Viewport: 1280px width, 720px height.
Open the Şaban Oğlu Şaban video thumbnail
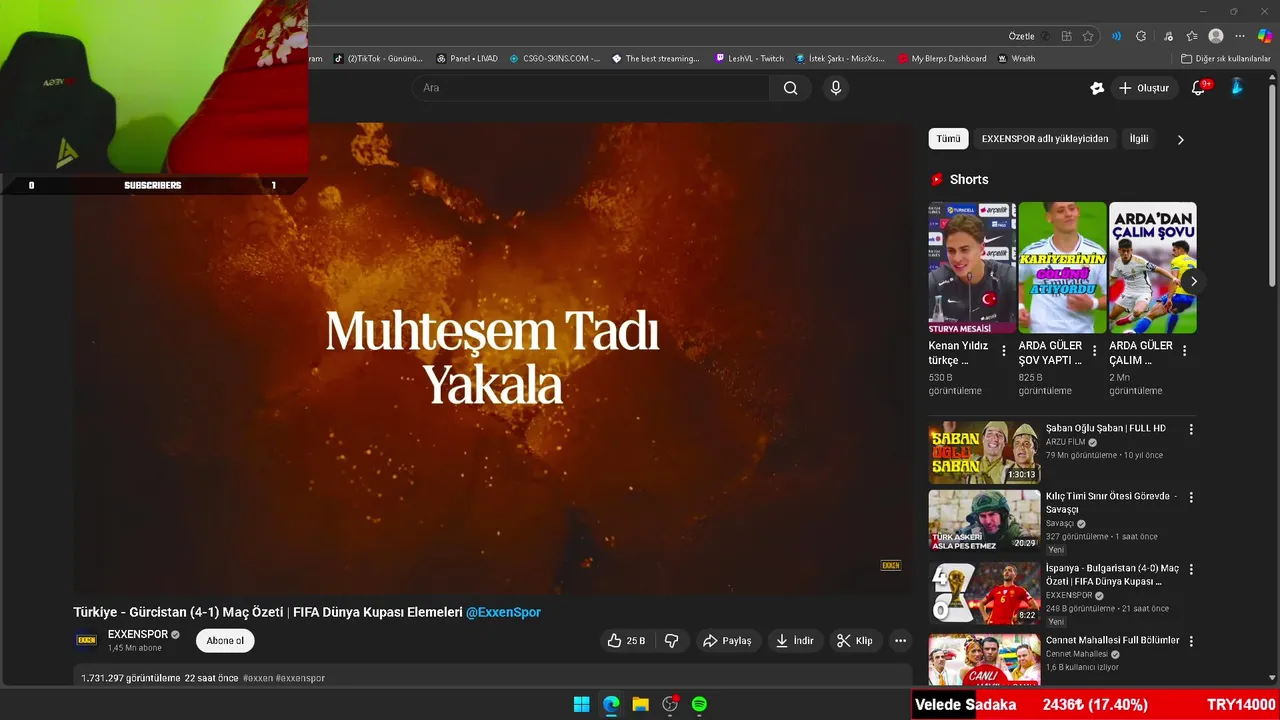pos(984,453)
